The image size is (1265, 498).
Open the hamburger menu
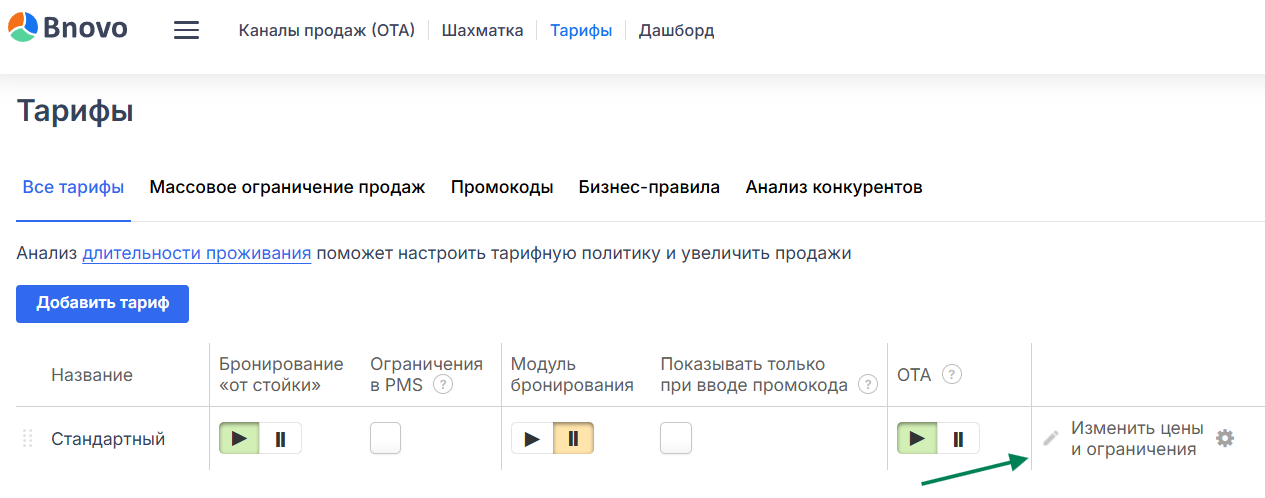(x=186, y=30)
